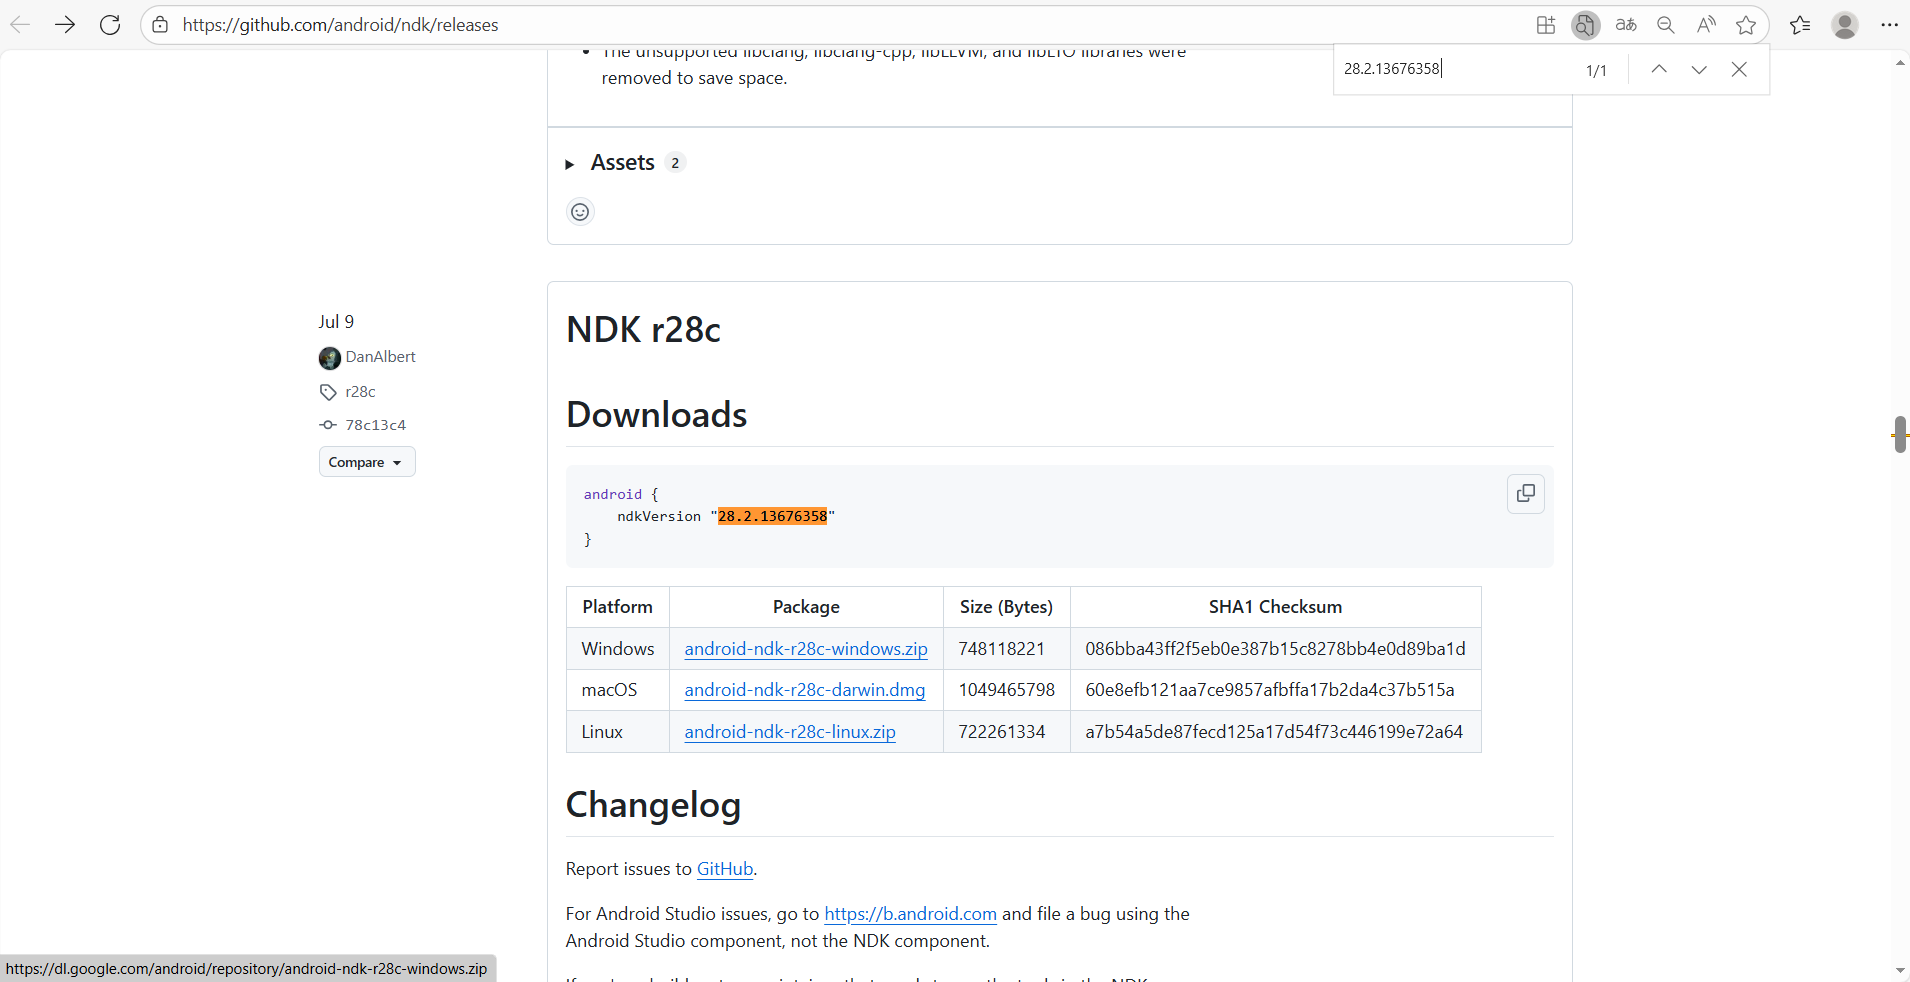The height and width of the screenshot is (982, 1910).
Task: View site information lock icon
Action: click(x=160, y=25)
